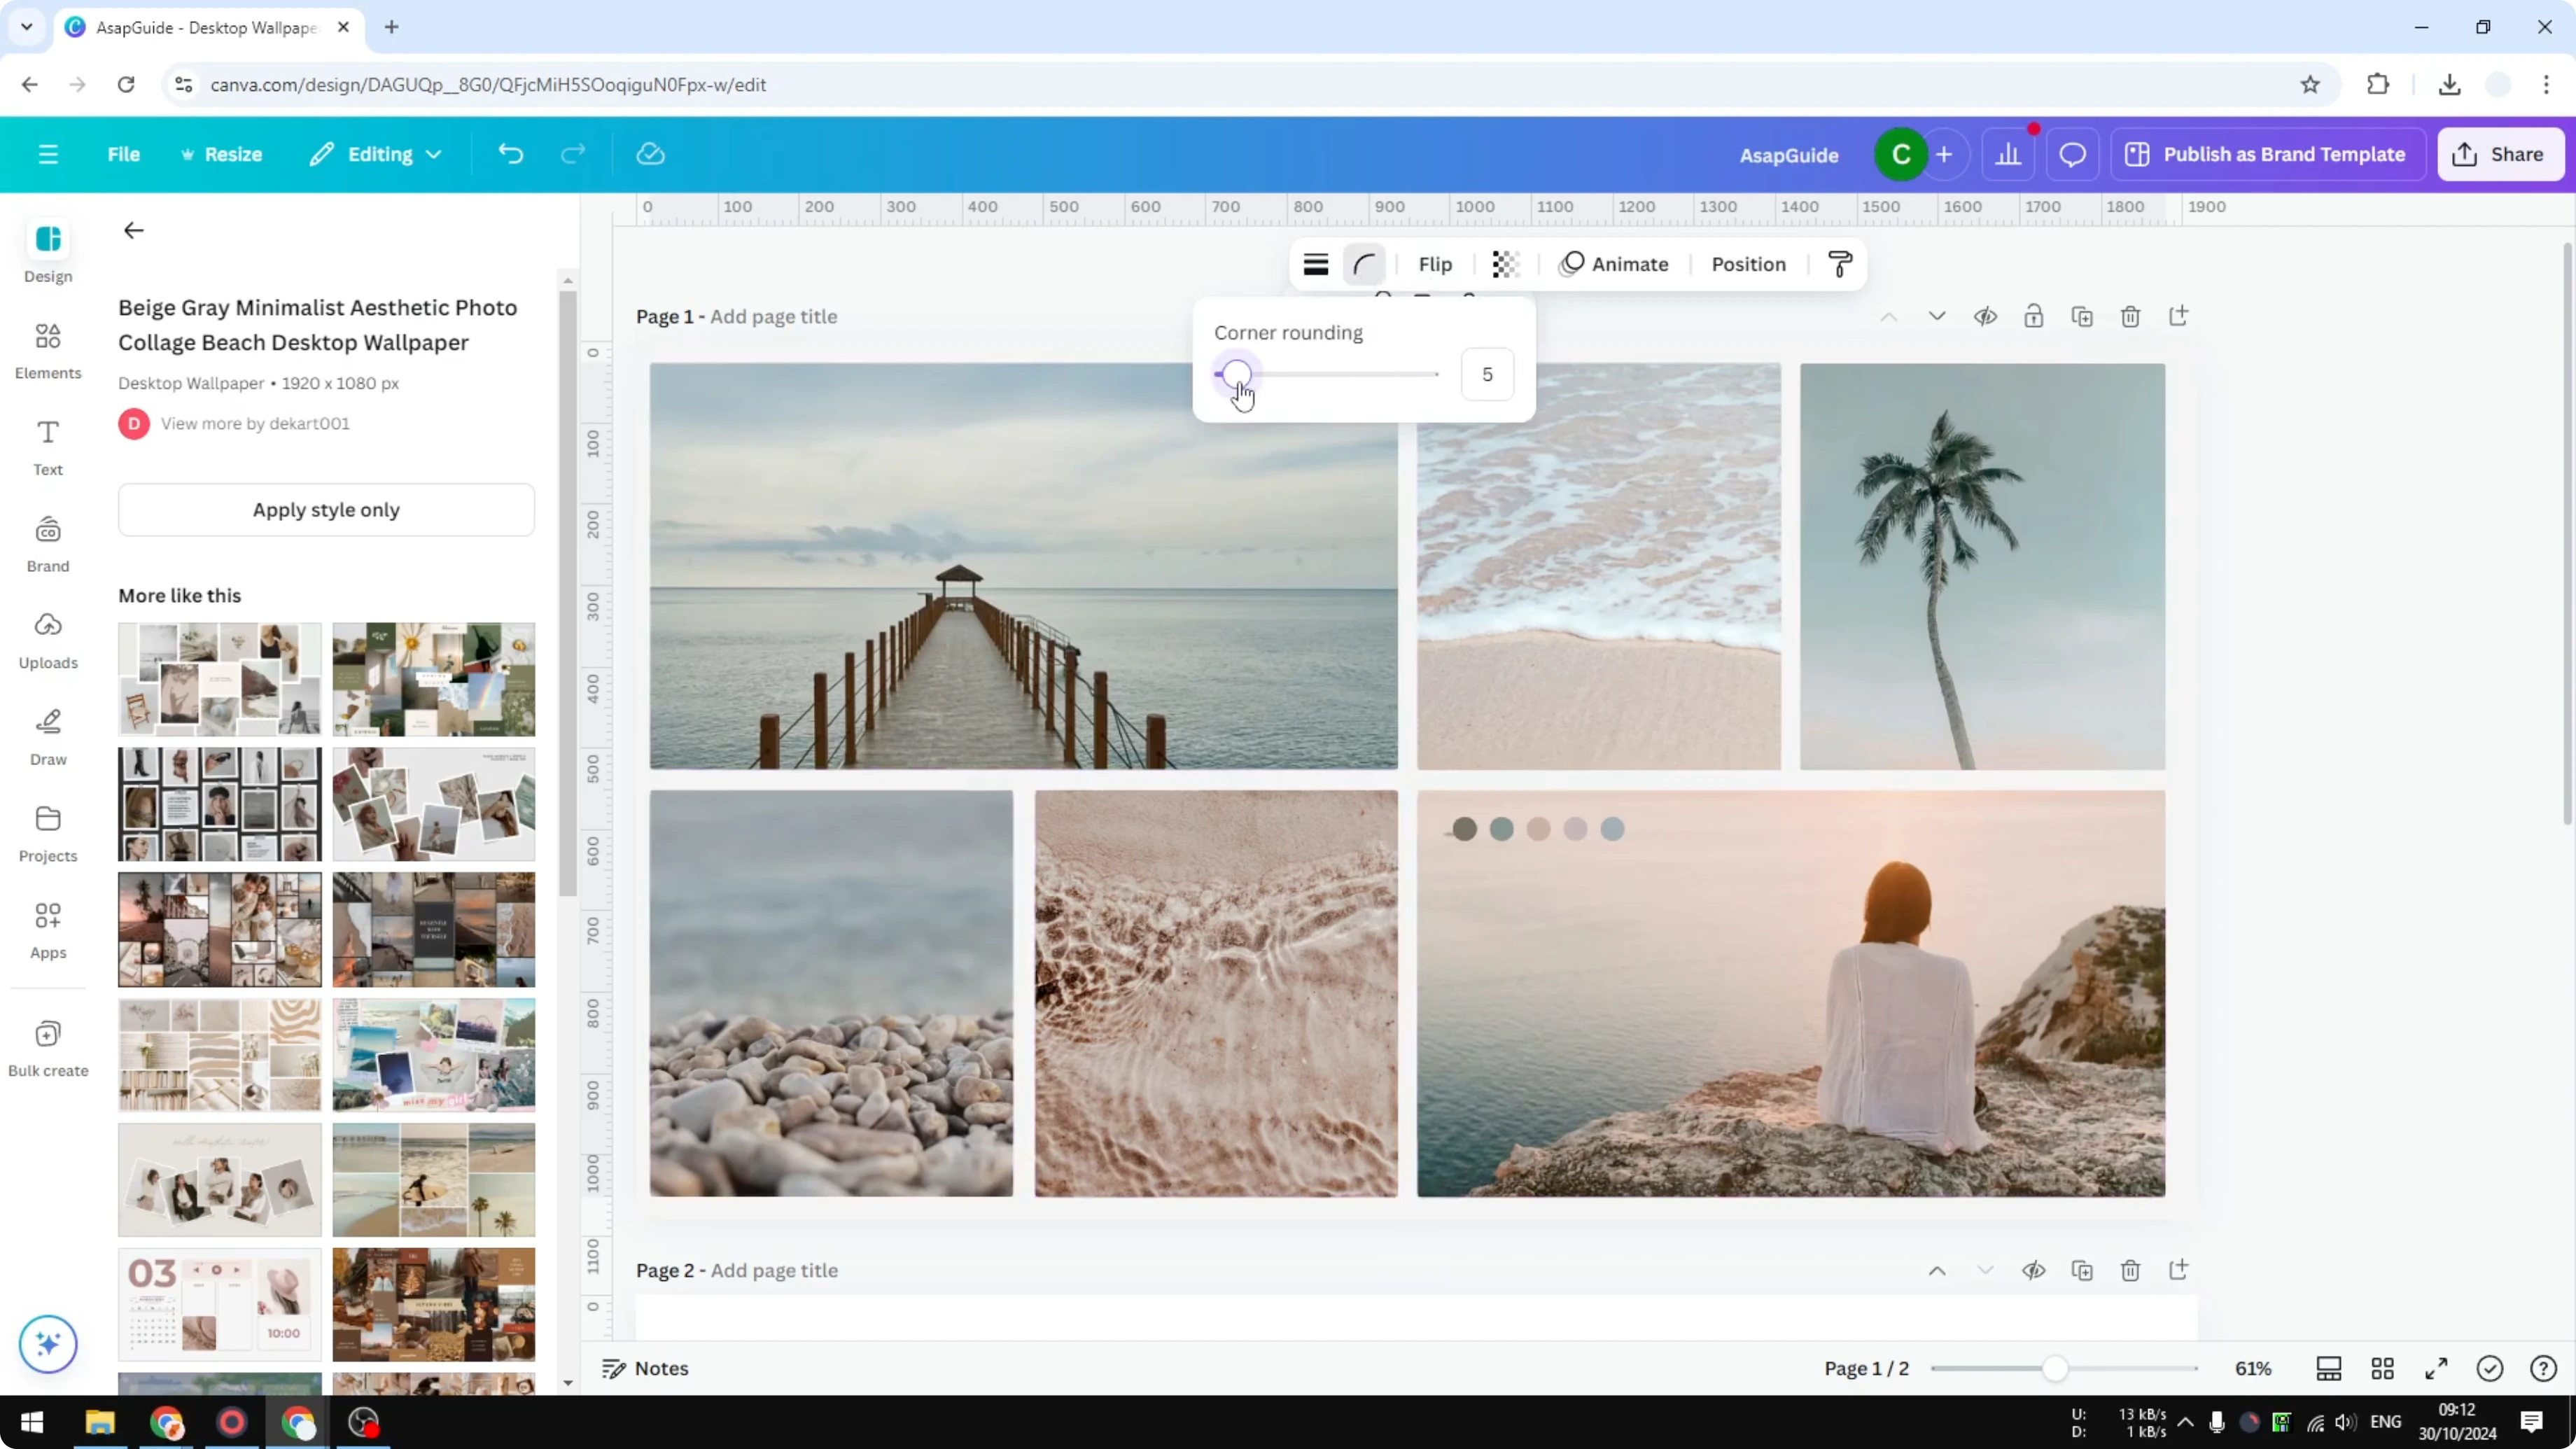Duplicate Page 1 using copy icon
The image size is (2576, 1449).
click(2083, 316)
